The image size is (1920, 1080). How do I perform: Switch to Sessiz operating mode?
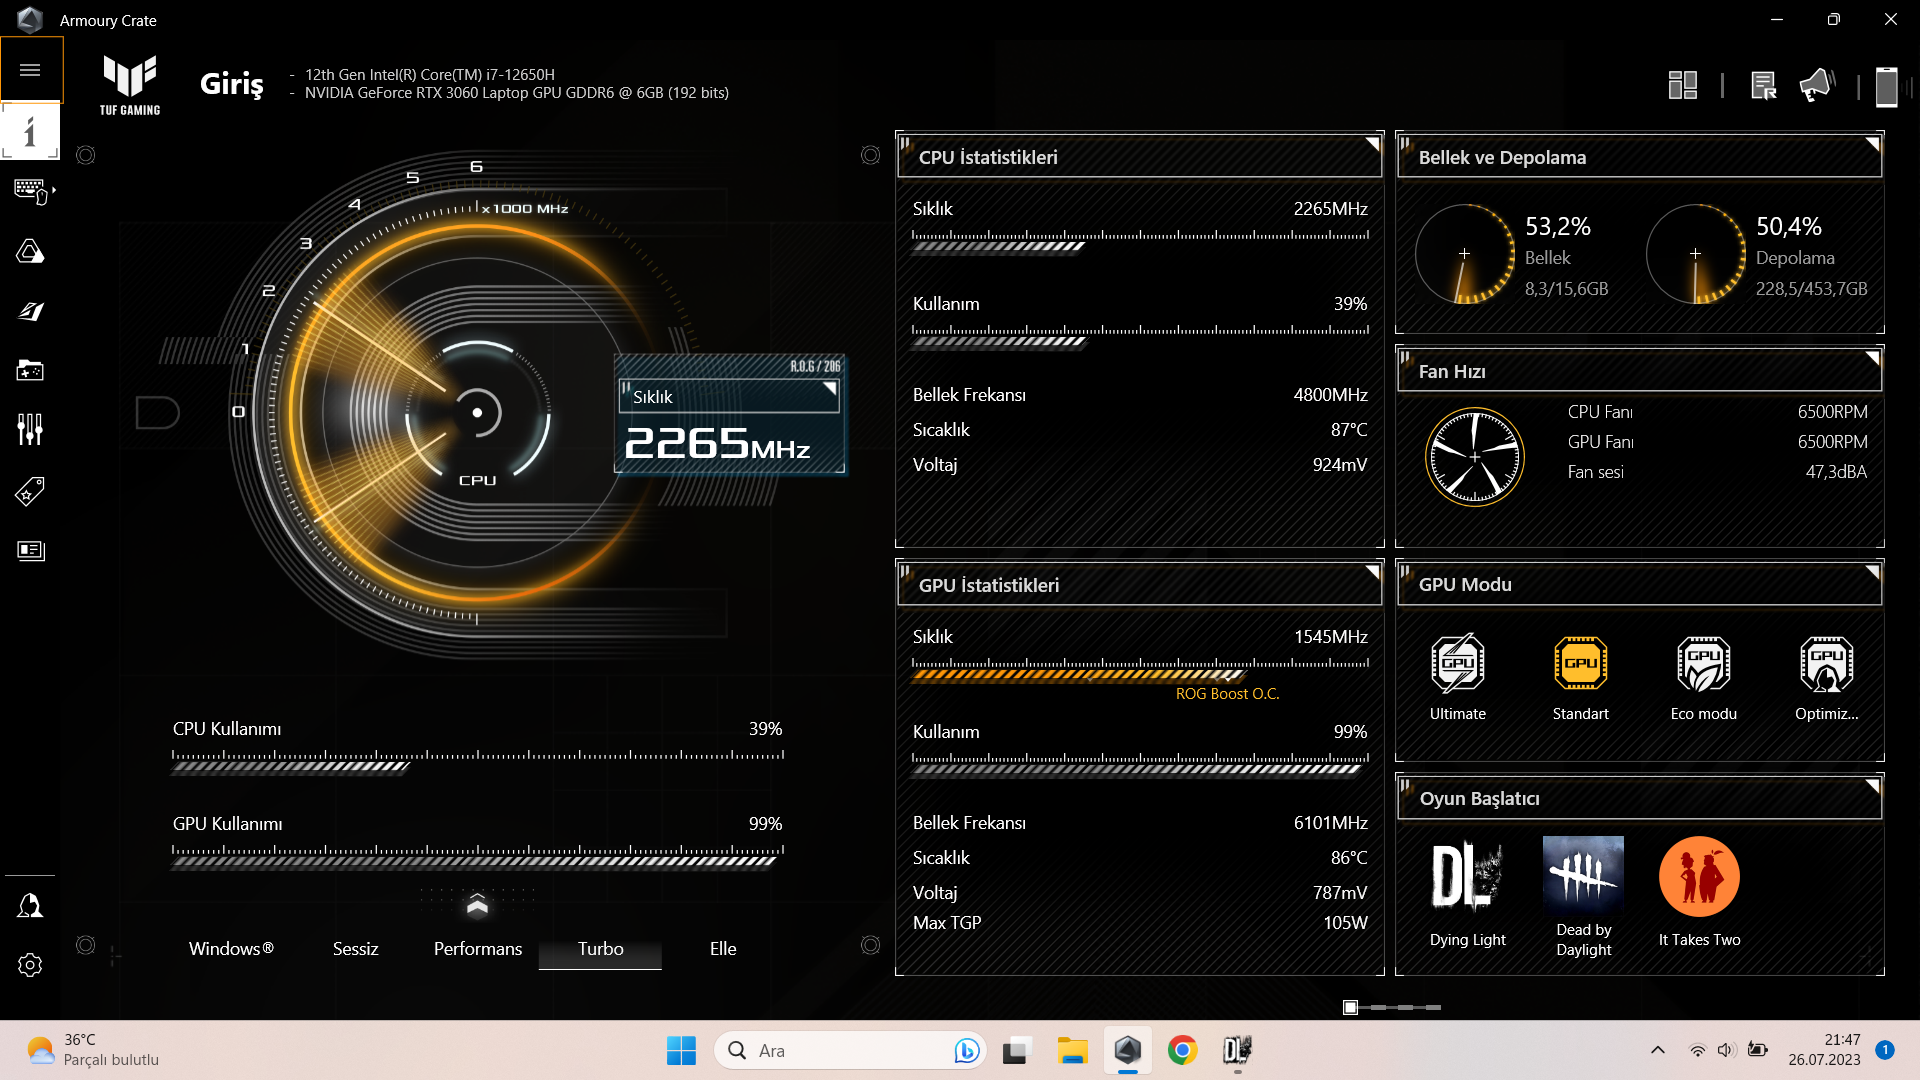355,949
